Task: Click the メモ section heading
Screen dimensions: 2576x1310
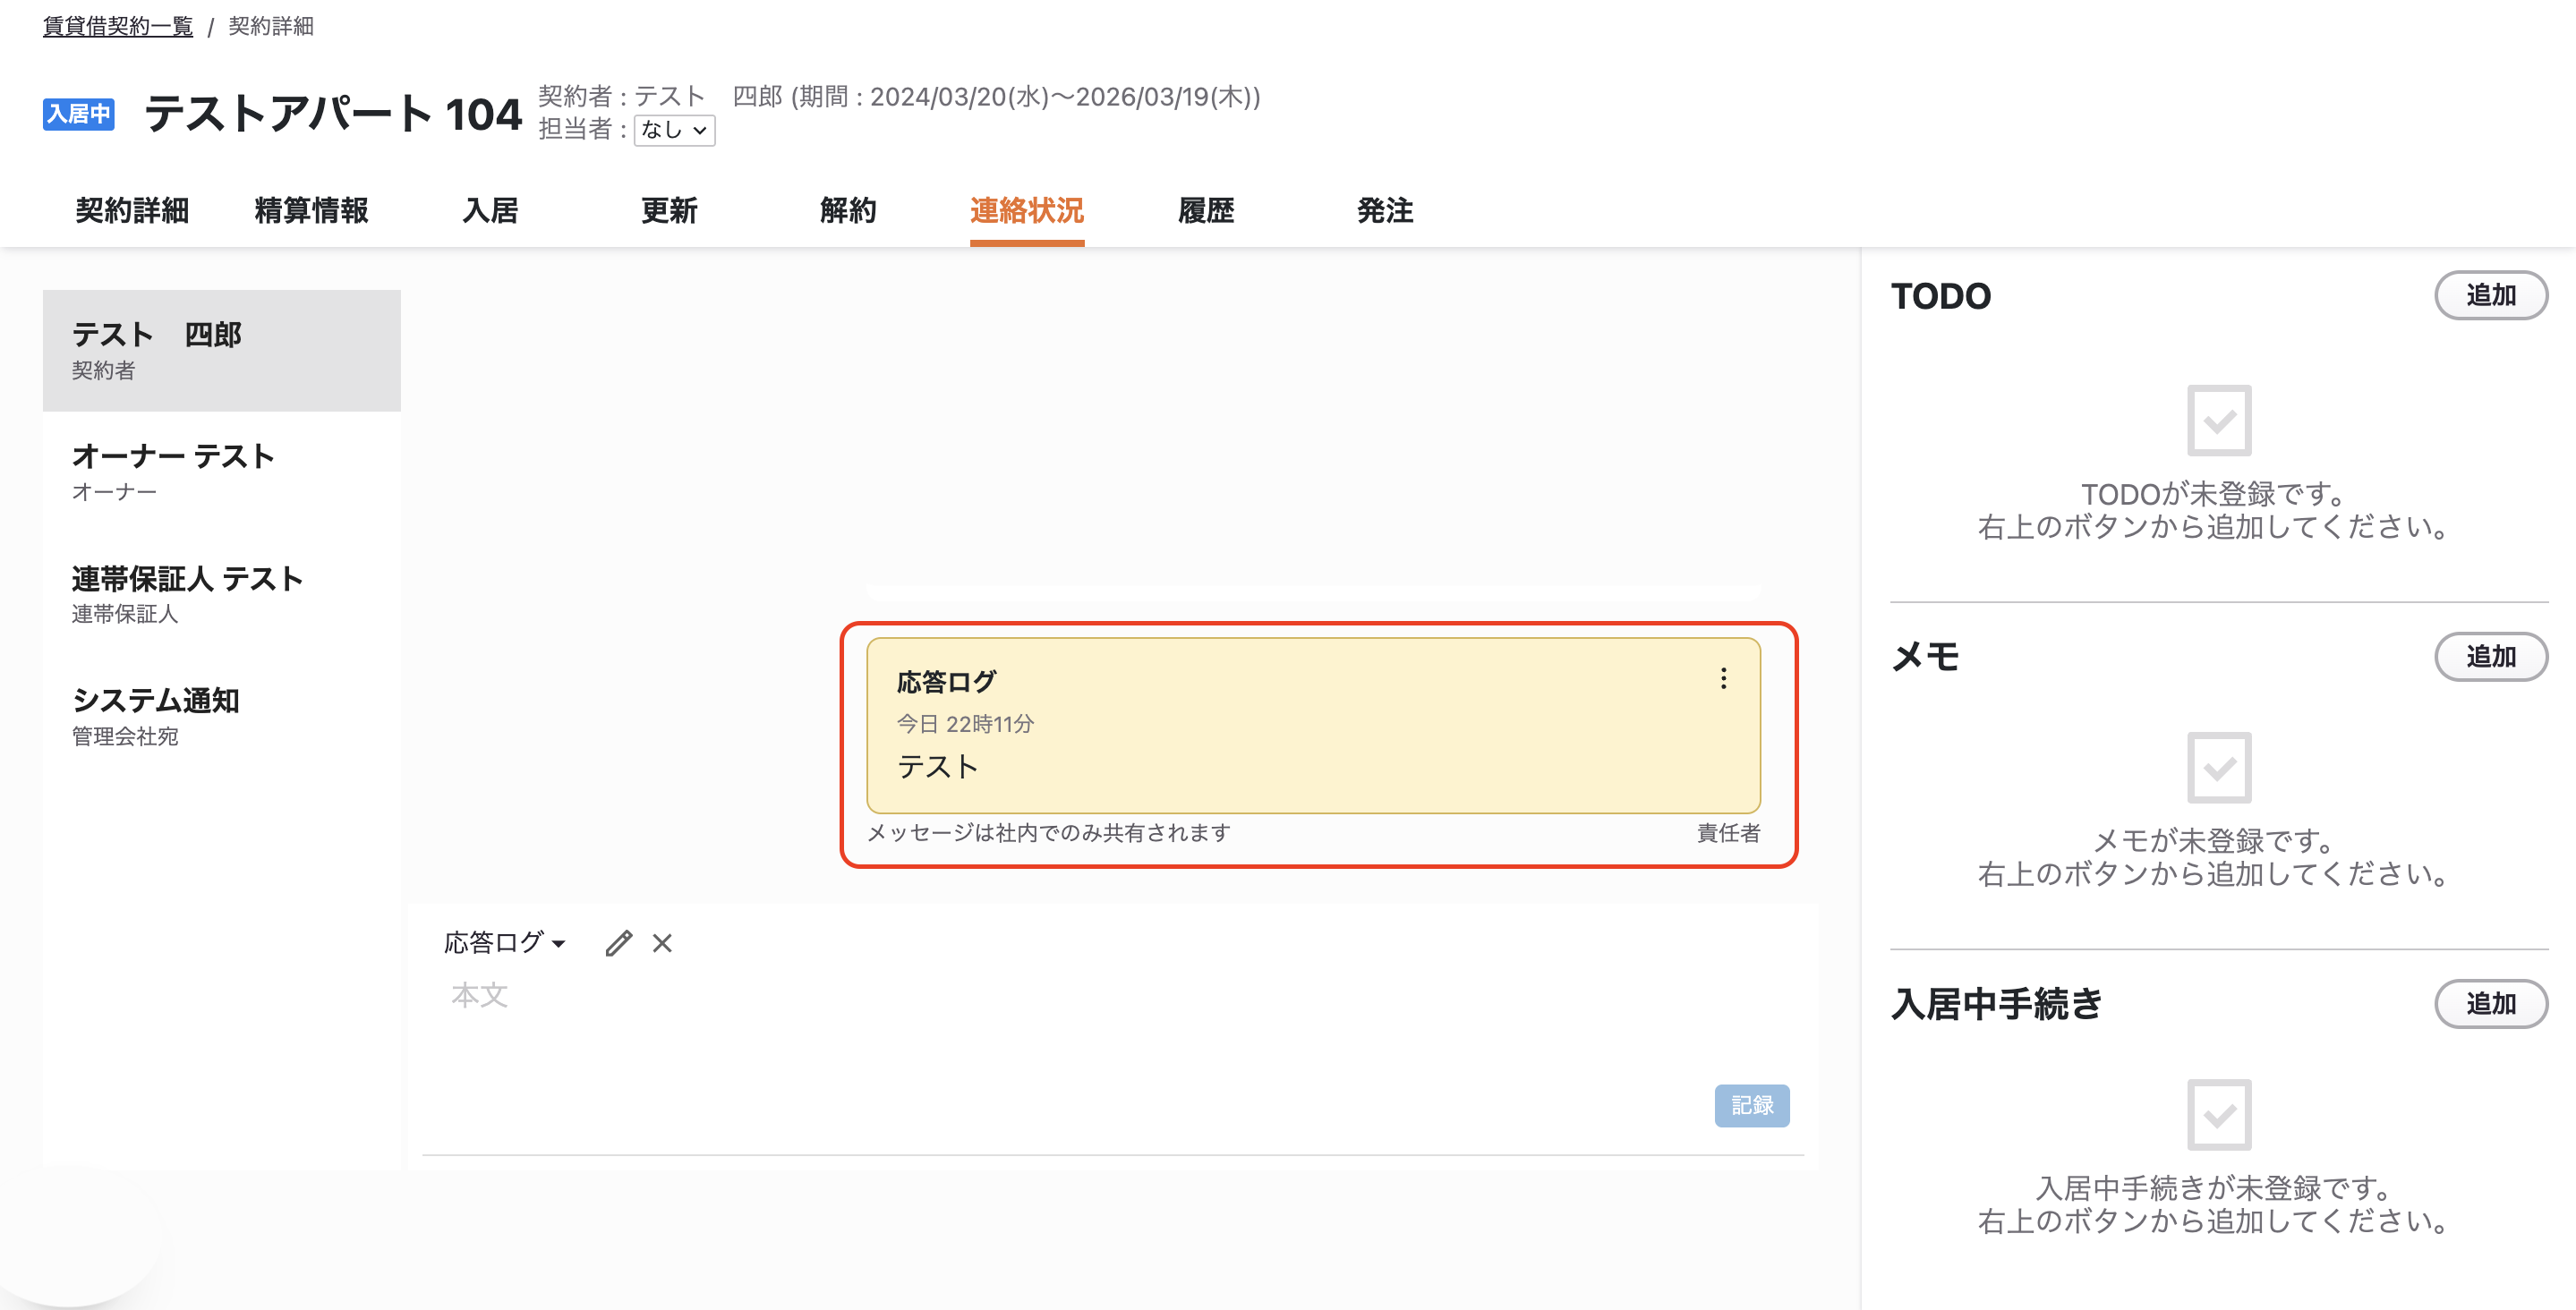Action: 1925,657
